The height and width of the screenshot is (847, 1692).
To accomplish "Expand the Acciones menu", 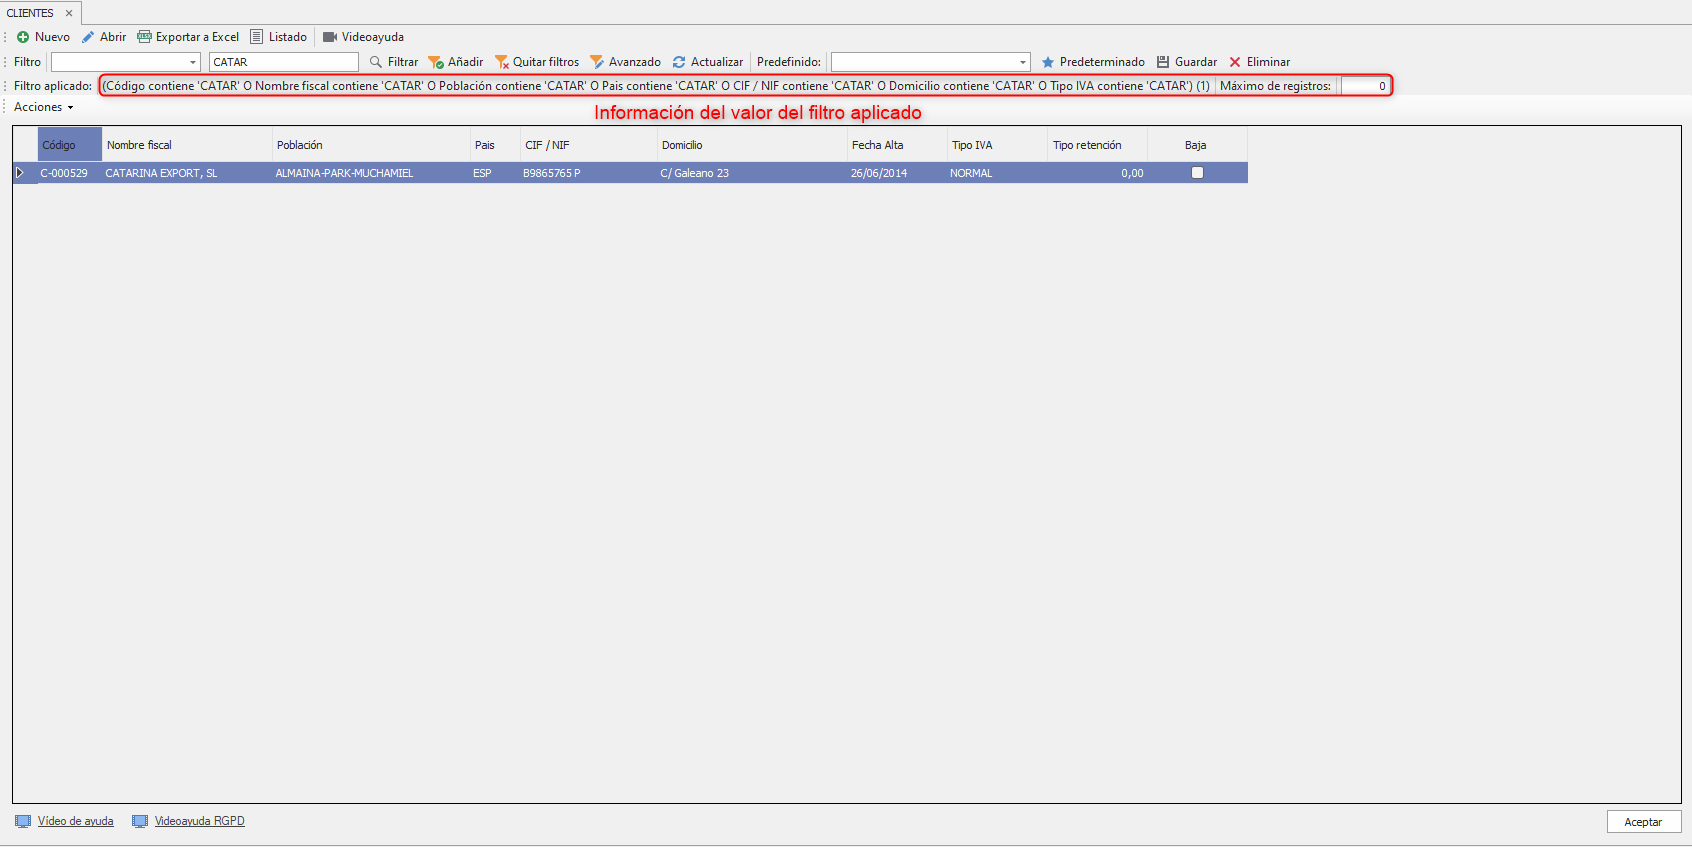I will (x=44, y=107).
